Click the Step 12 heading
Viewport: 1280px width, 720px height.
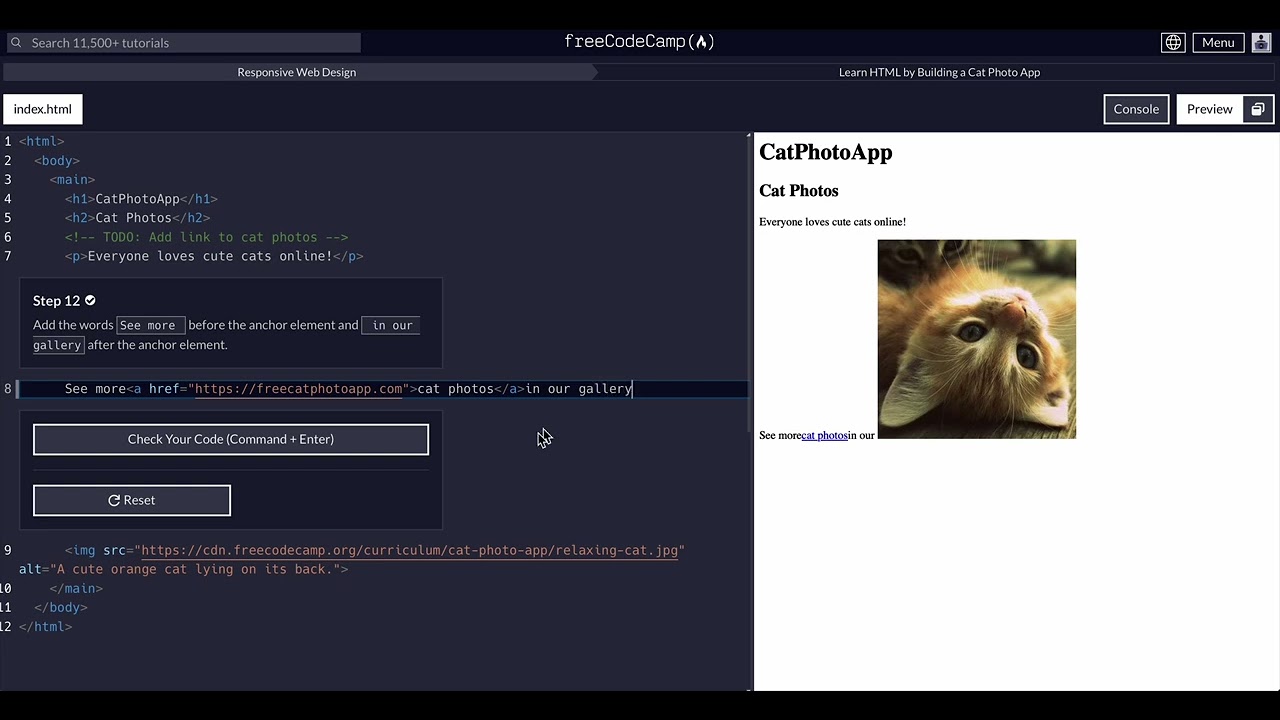click(x=56, y=300)
